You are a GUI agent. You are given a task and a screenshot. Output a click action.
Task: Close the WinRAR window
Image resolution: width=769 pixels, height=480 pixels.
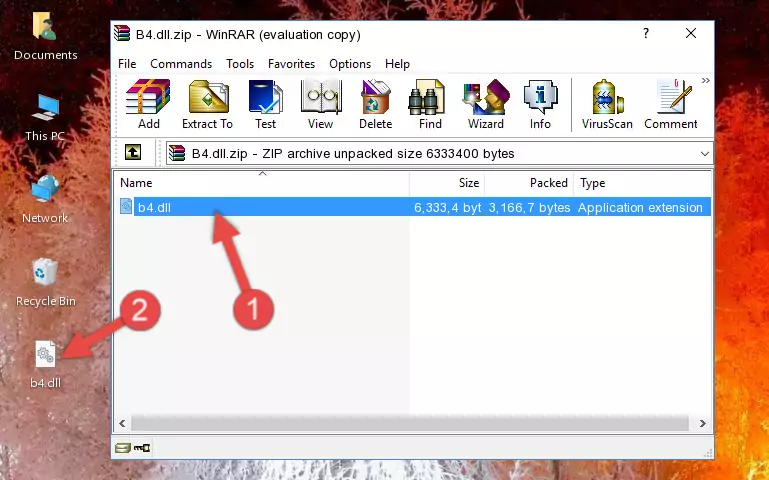[x=691, y=33]
